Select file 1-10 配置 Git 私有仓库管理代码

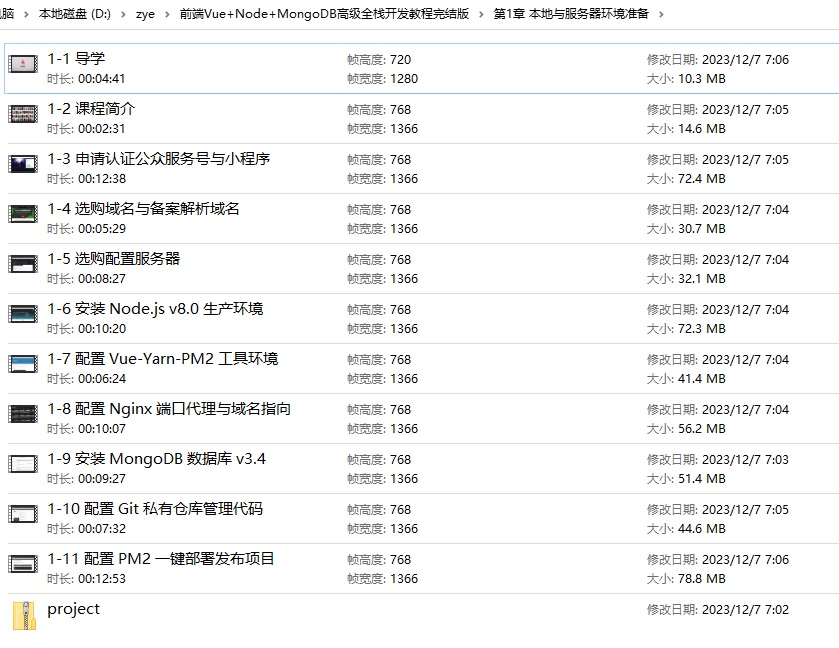click(x=155, y=509)
